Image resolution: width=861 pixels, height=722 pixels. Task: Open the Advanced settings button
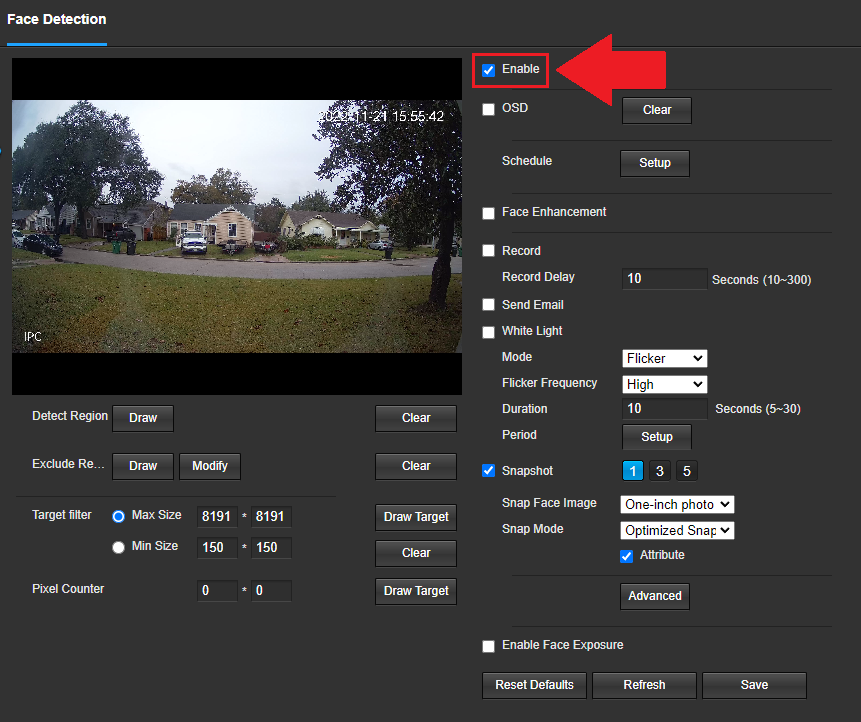click(655, 596)
